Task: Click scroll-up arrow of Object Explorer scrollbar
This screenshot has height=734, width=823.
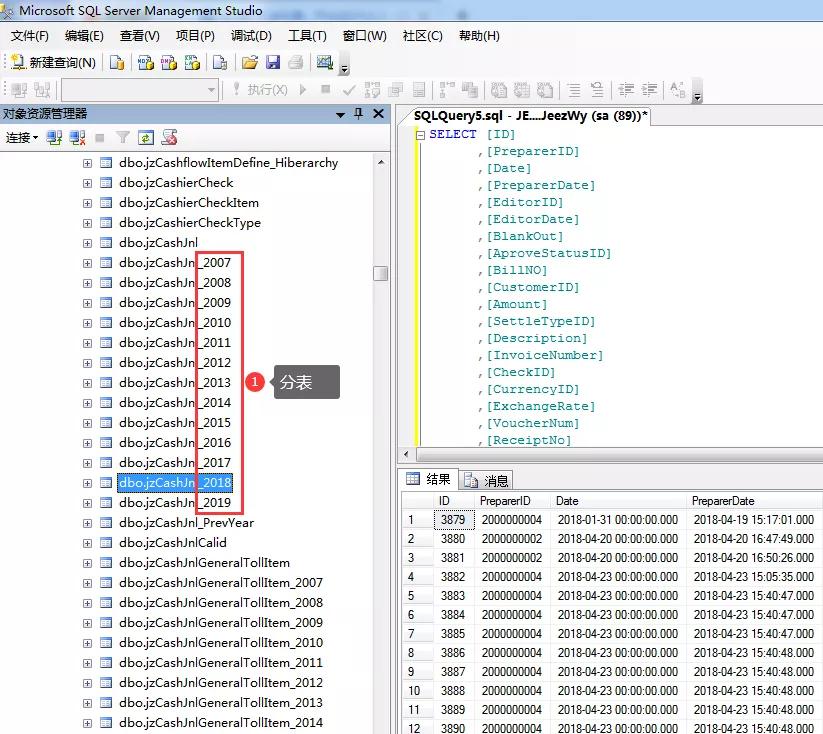Action: tap(381, 162)
